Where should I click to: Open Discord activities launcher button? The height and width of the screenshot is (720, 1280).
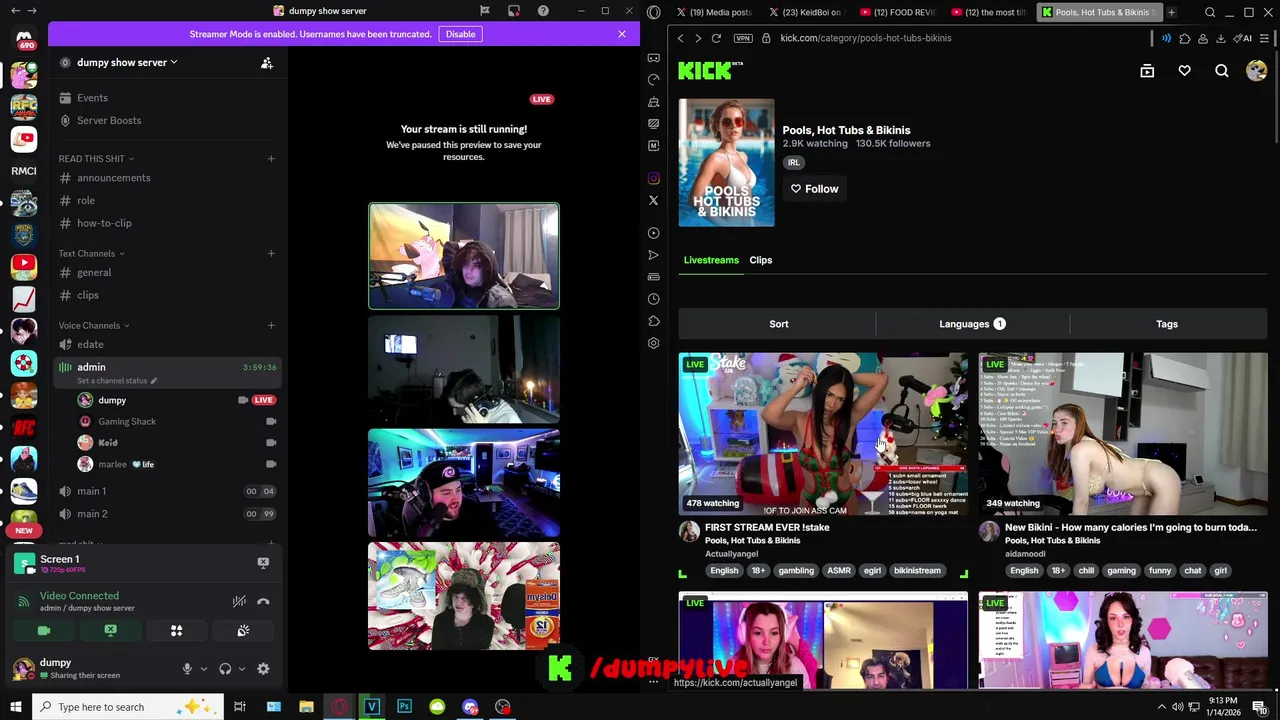click(176, 631)
